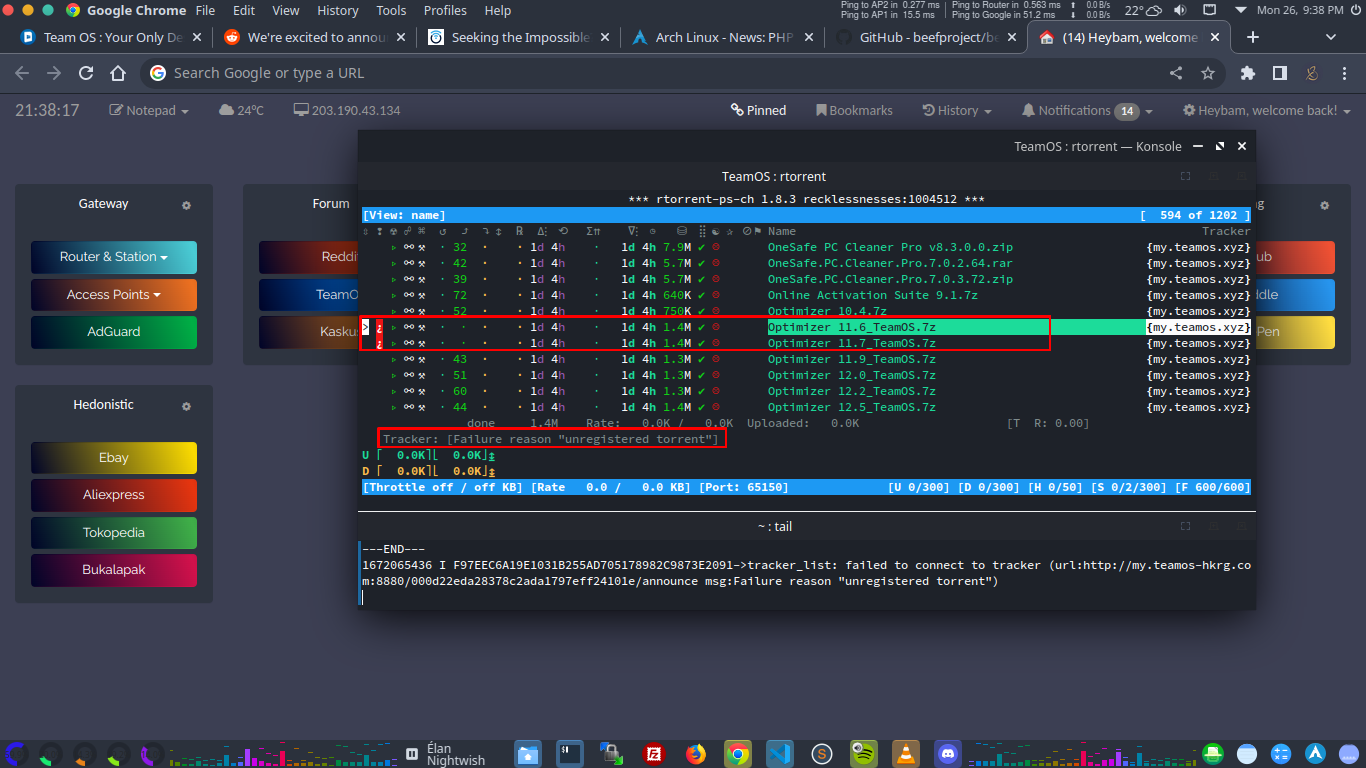Click the Chrome forward arrow
The image size is (1366, 768).
pos(54,73)
